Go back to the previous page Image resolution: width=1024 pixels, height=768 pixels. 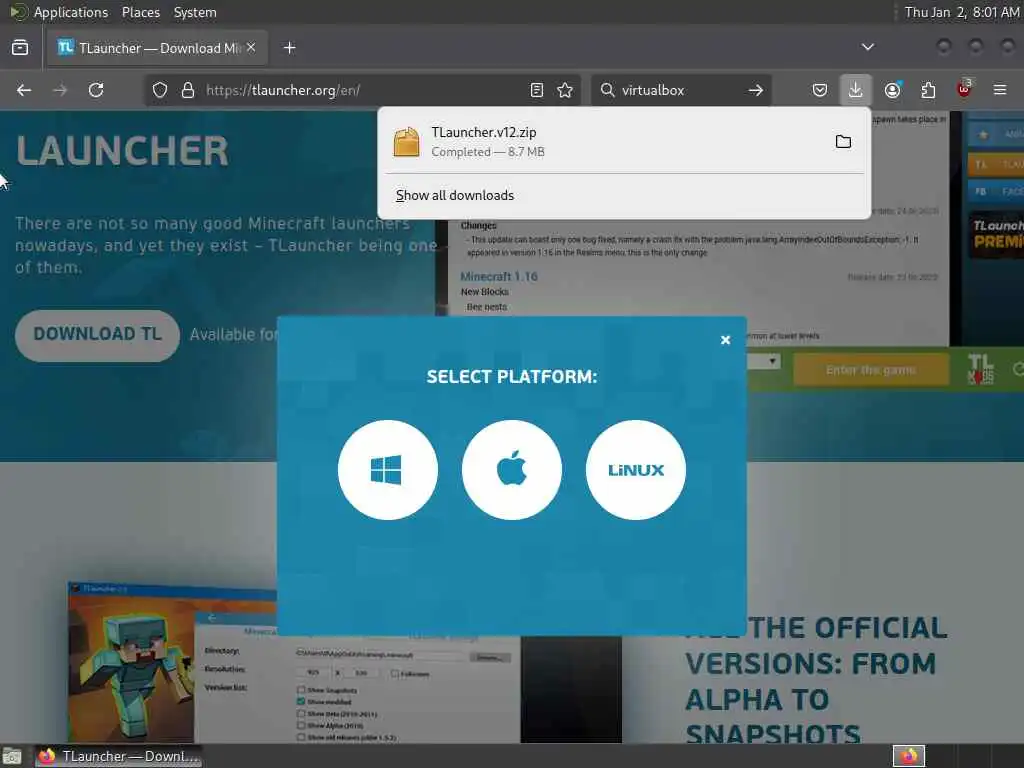coord(24,90)
